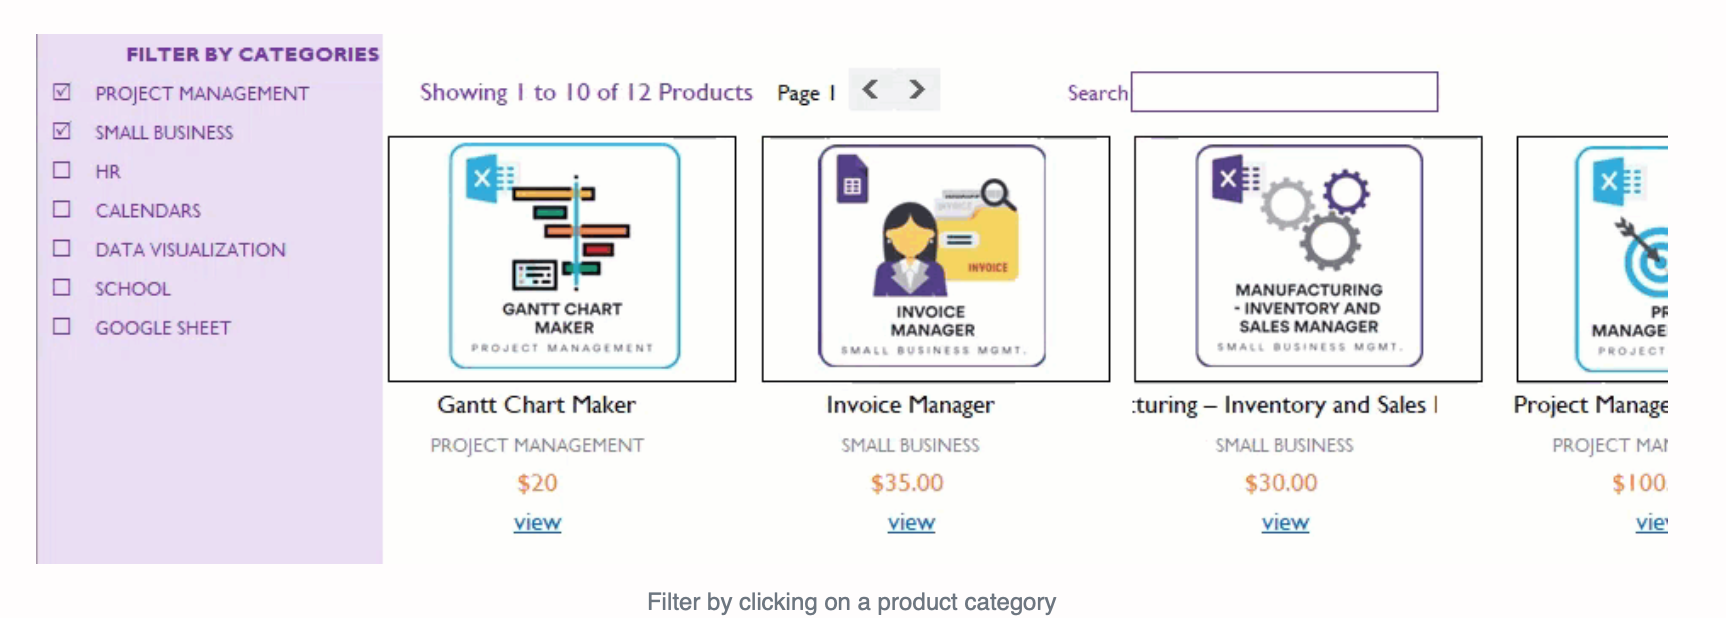Enable the Data Visualization filter

point(62,248)
